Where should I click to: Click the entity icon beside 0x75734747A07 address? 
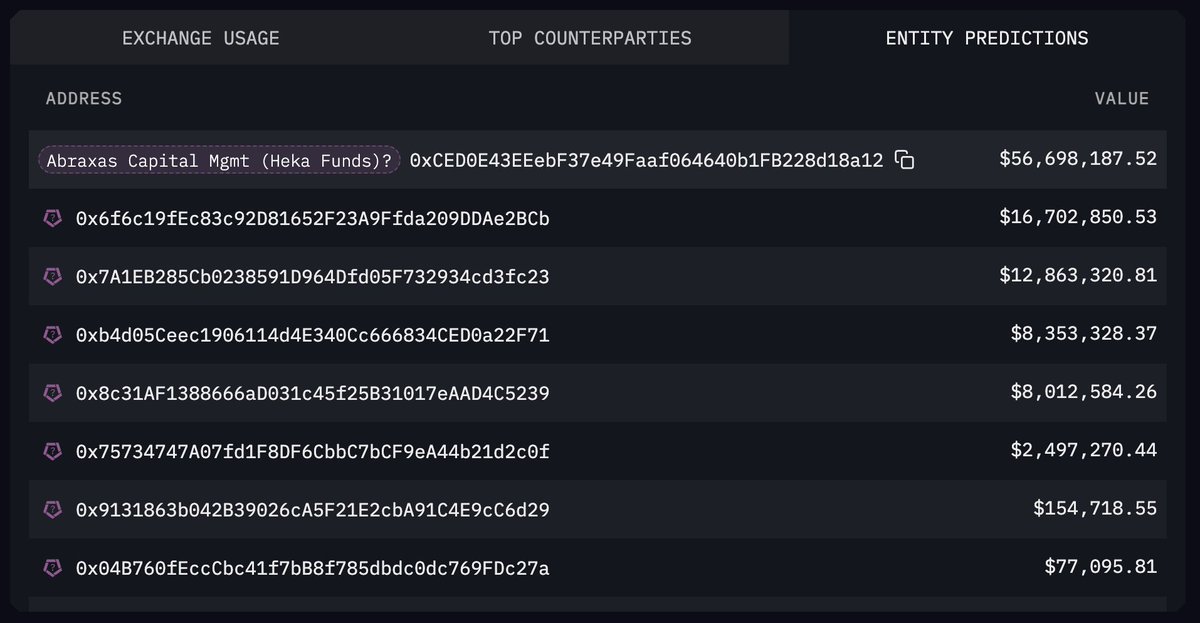tap(52, 452)
